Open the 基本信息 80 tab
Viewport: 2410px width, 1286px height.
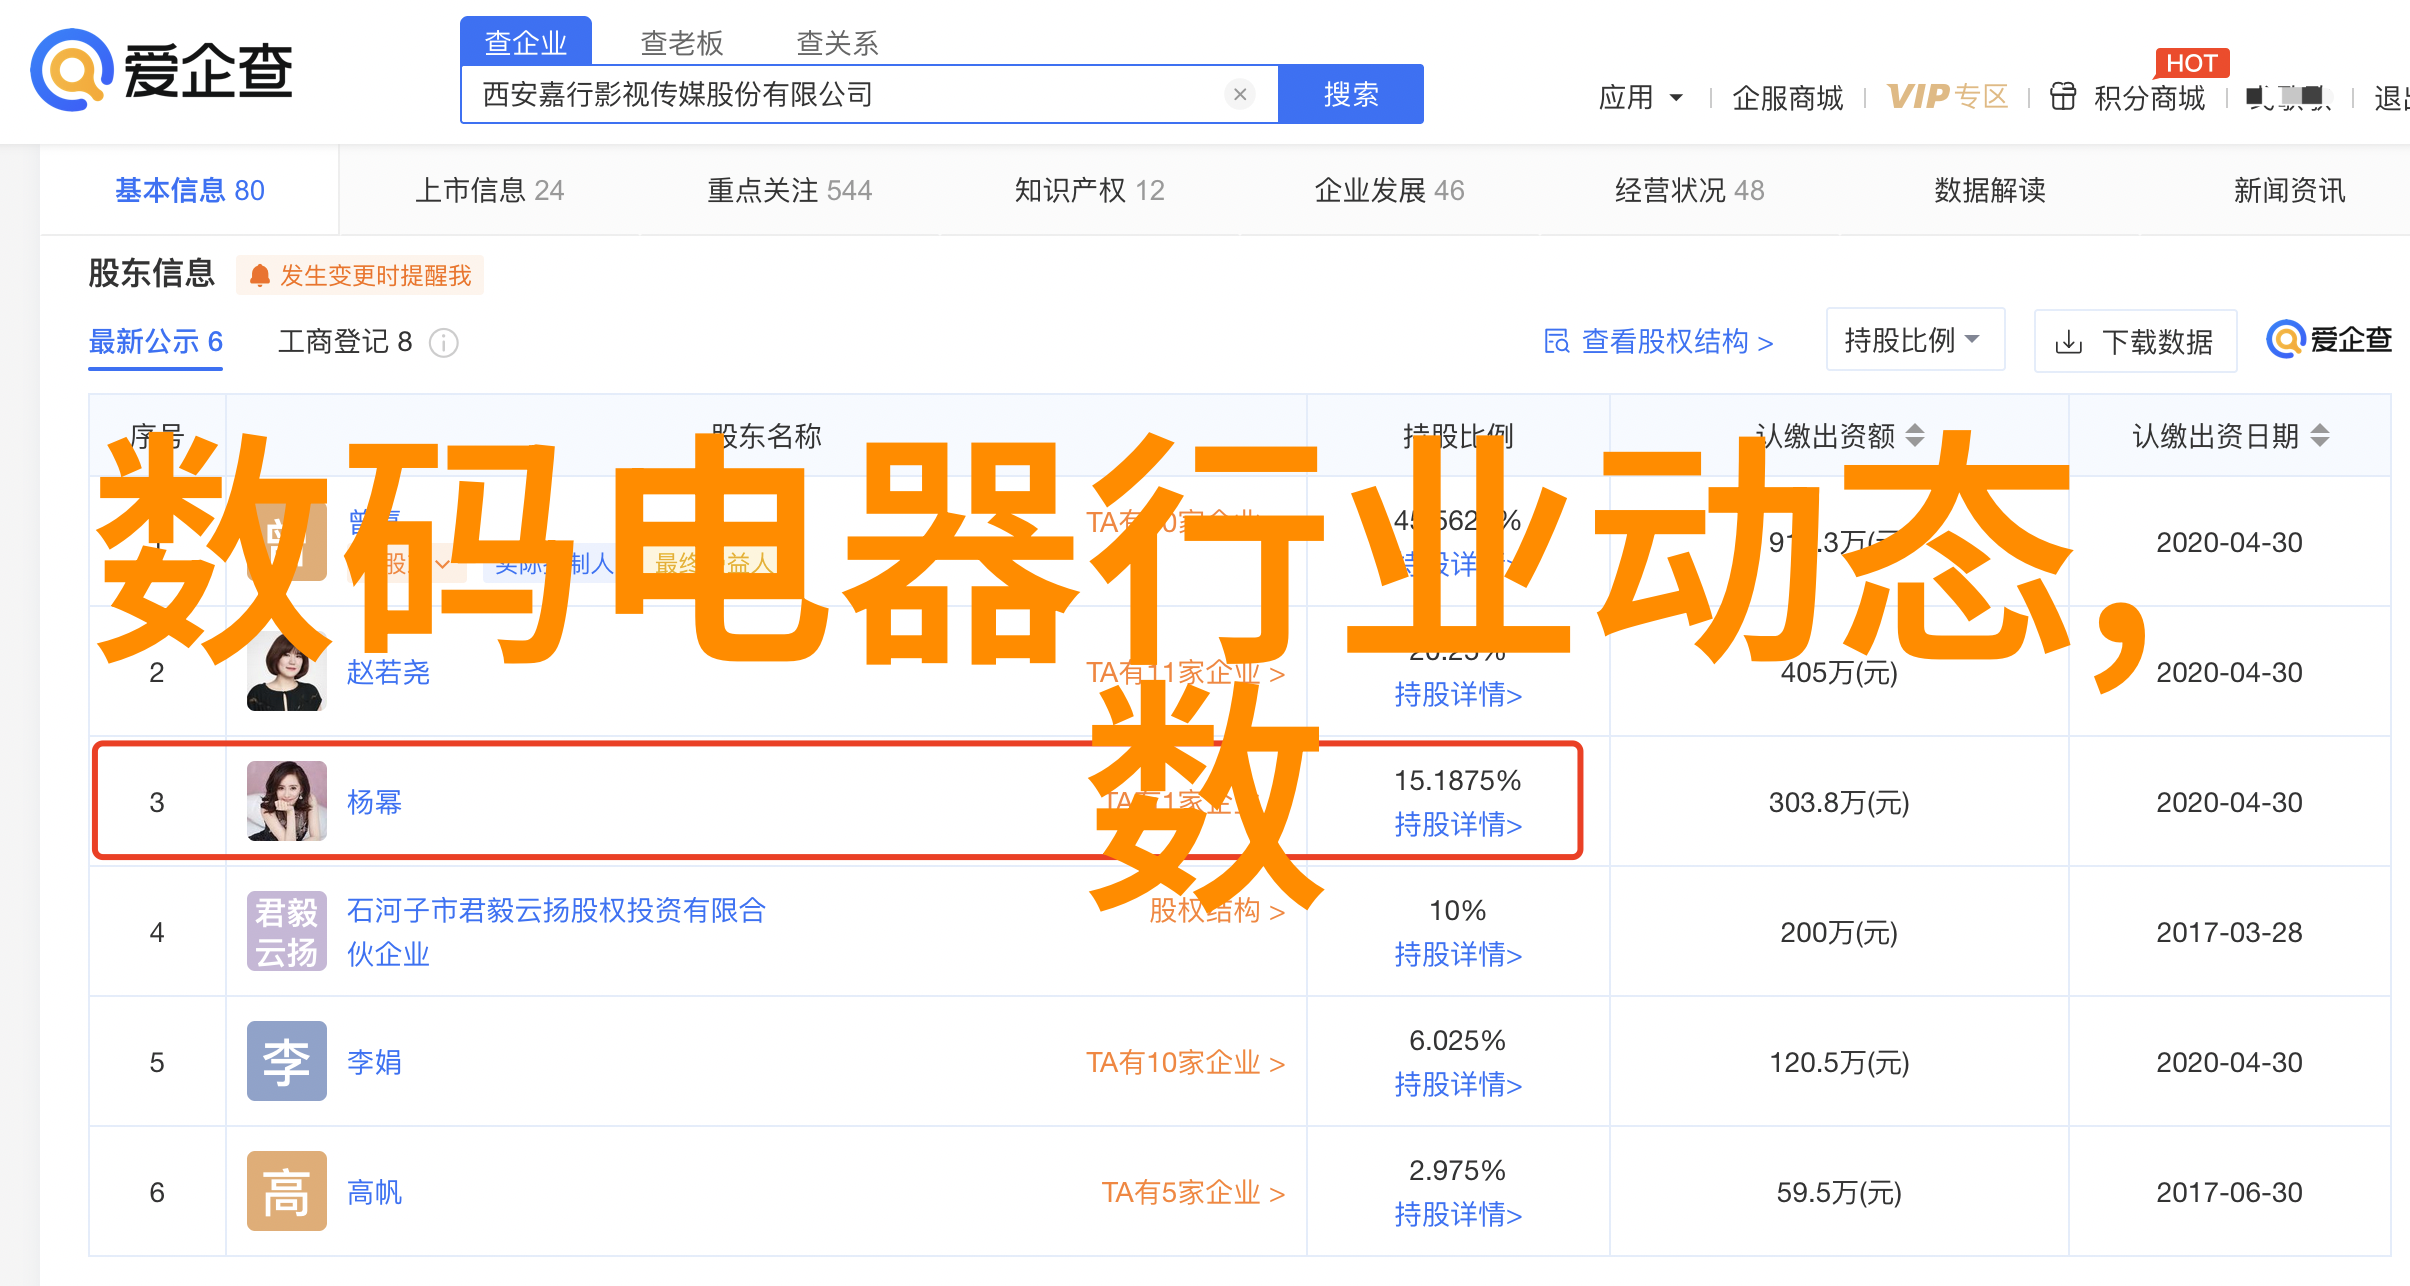(x=190, y=190)
